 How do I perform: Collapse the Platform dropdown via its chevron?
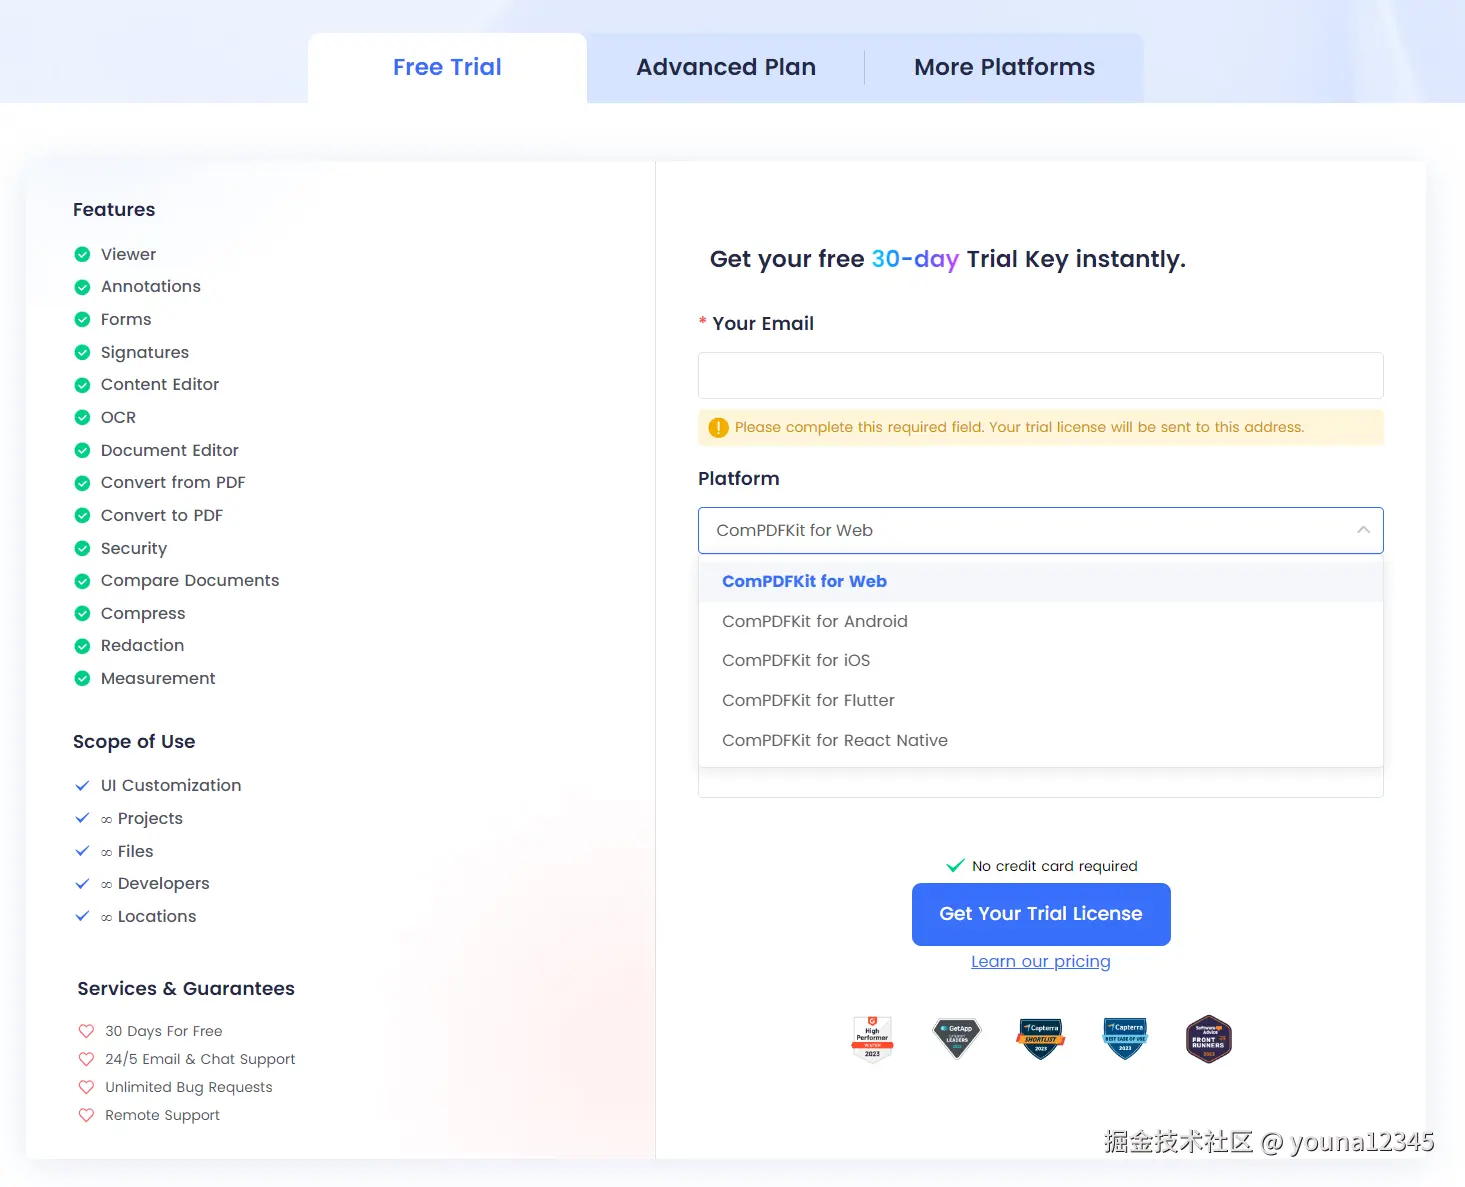pos(1364,530)
